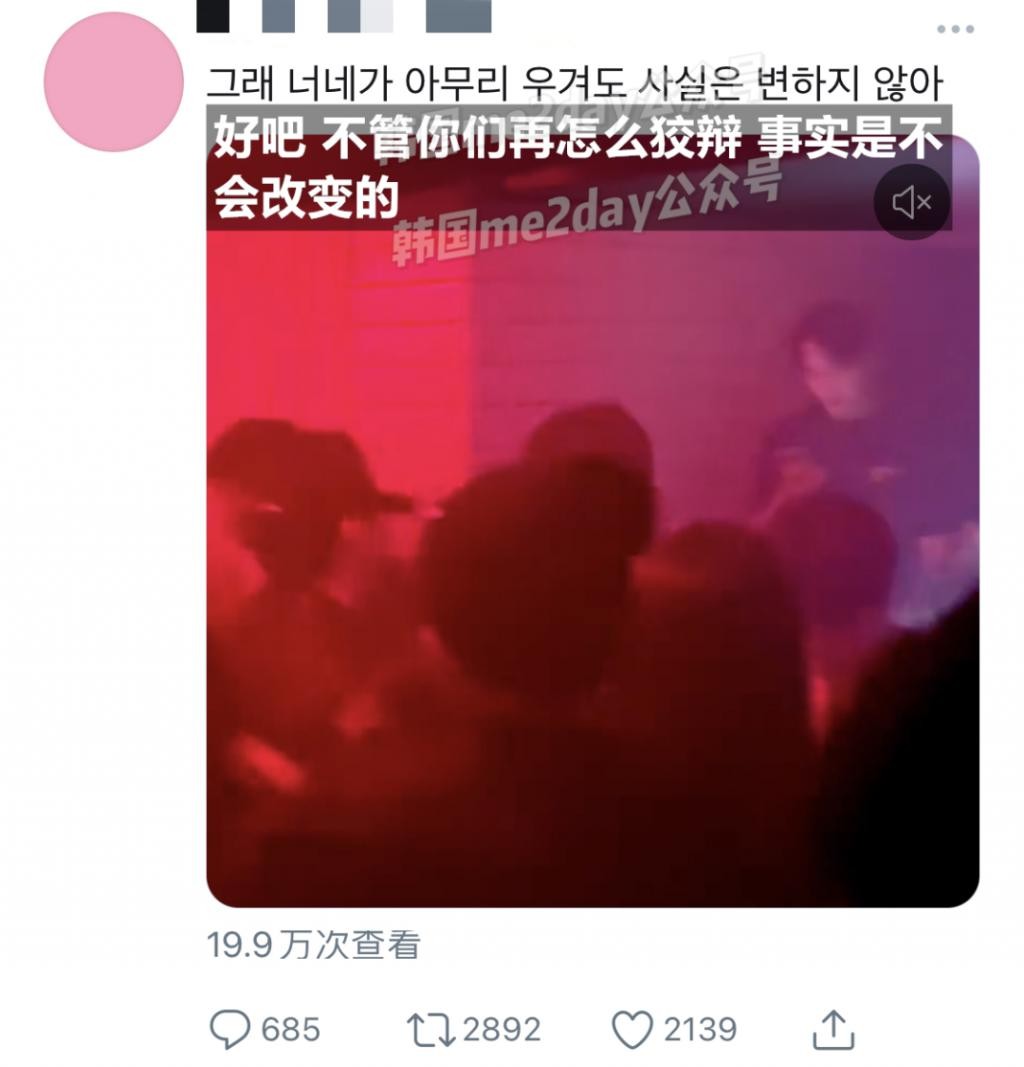Click the widest gray censored name block
Viewport: 1024px width, 1067px height.
459,16
